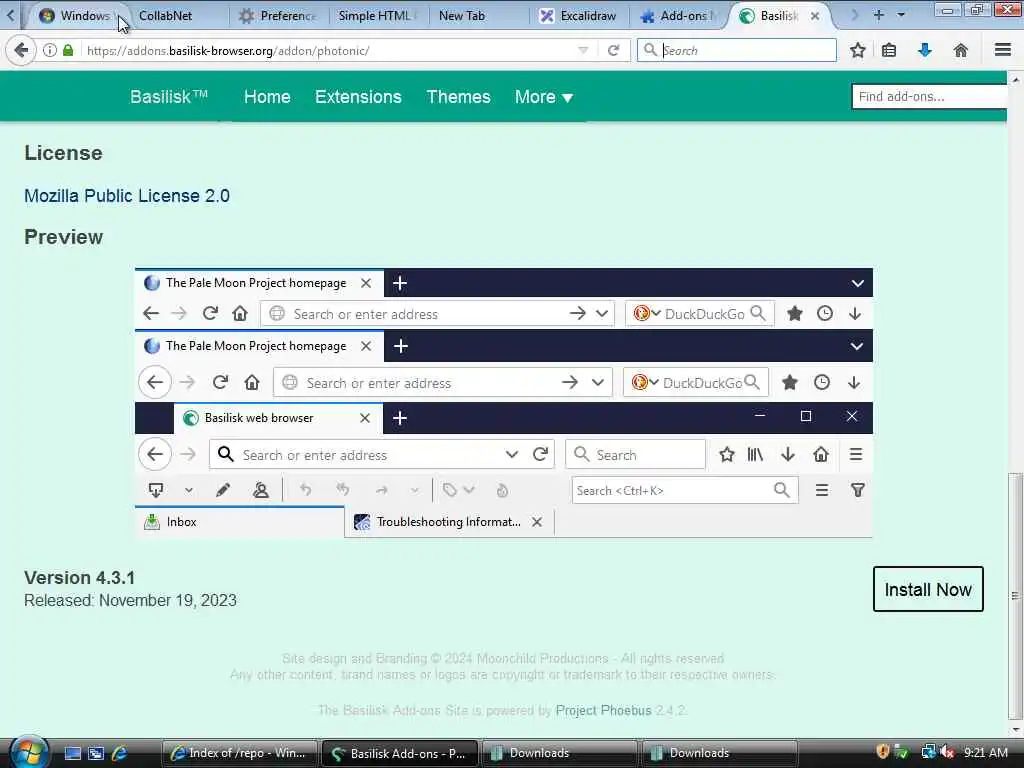Screen dimensions: 1024x768
Task: Switch to the Preferences tab
Action: click(279, 16)
